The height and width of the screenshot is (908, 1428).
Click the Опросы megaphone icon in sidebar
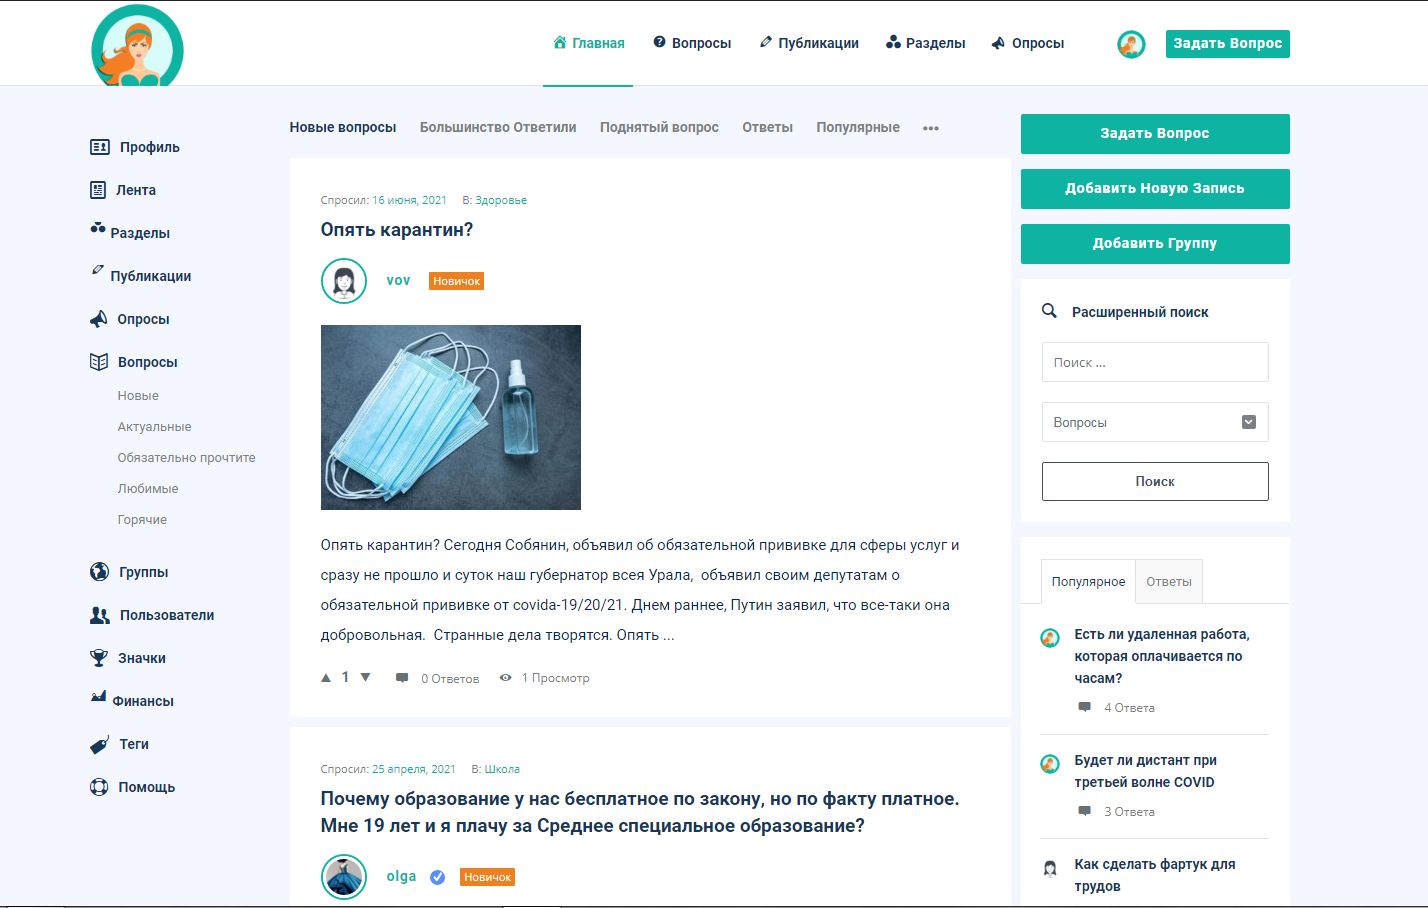(x=98, y=319)
